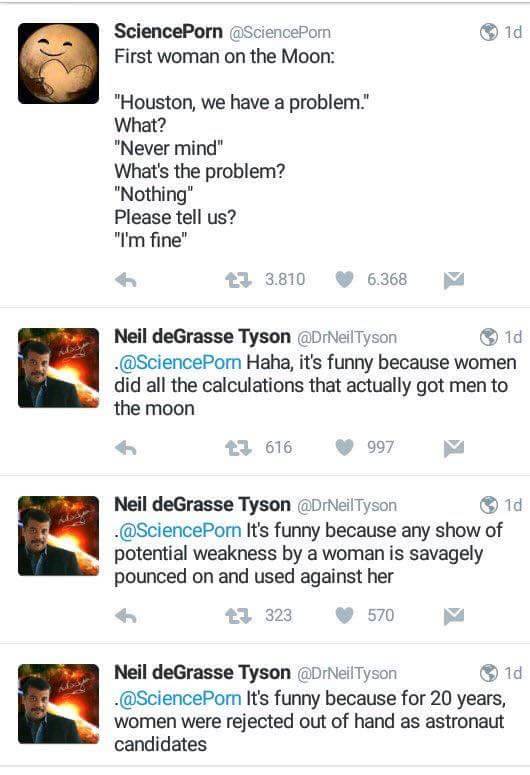Open SciencePorn's Pluto profile picture
Image resolution: width=530 pixels, height=775 pixels.
tap(58, 63)
